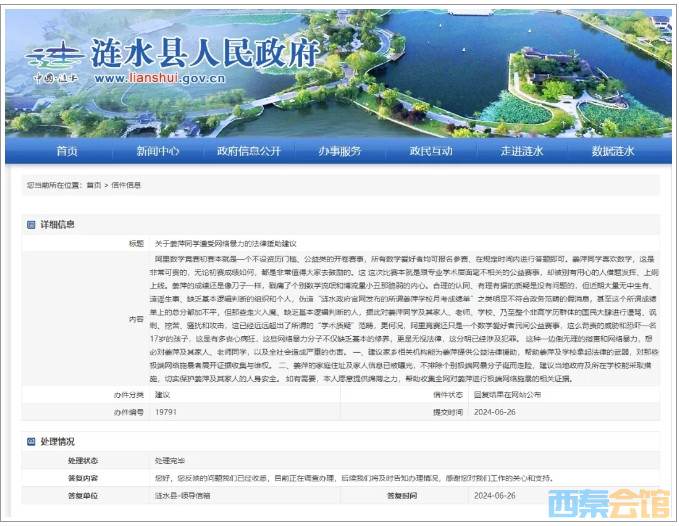Image resolution: width=679 pixels, height=526 pixels.
Task: Click the 办件编号 value 19791
Action: (x=166, y=411)
